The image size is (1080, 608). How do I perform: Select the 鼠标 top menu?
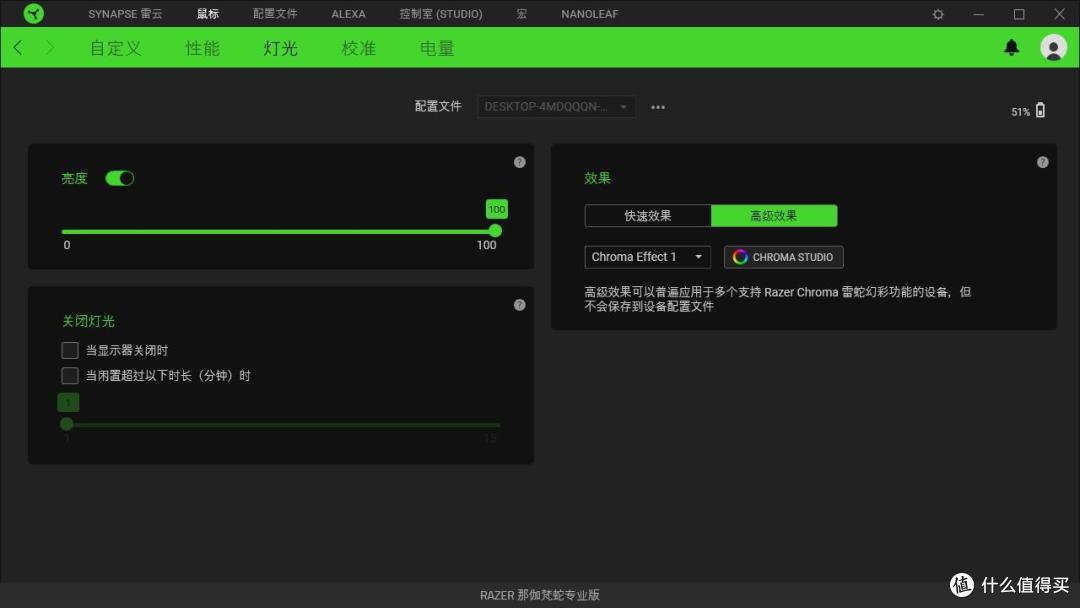(x=207, y=14)
